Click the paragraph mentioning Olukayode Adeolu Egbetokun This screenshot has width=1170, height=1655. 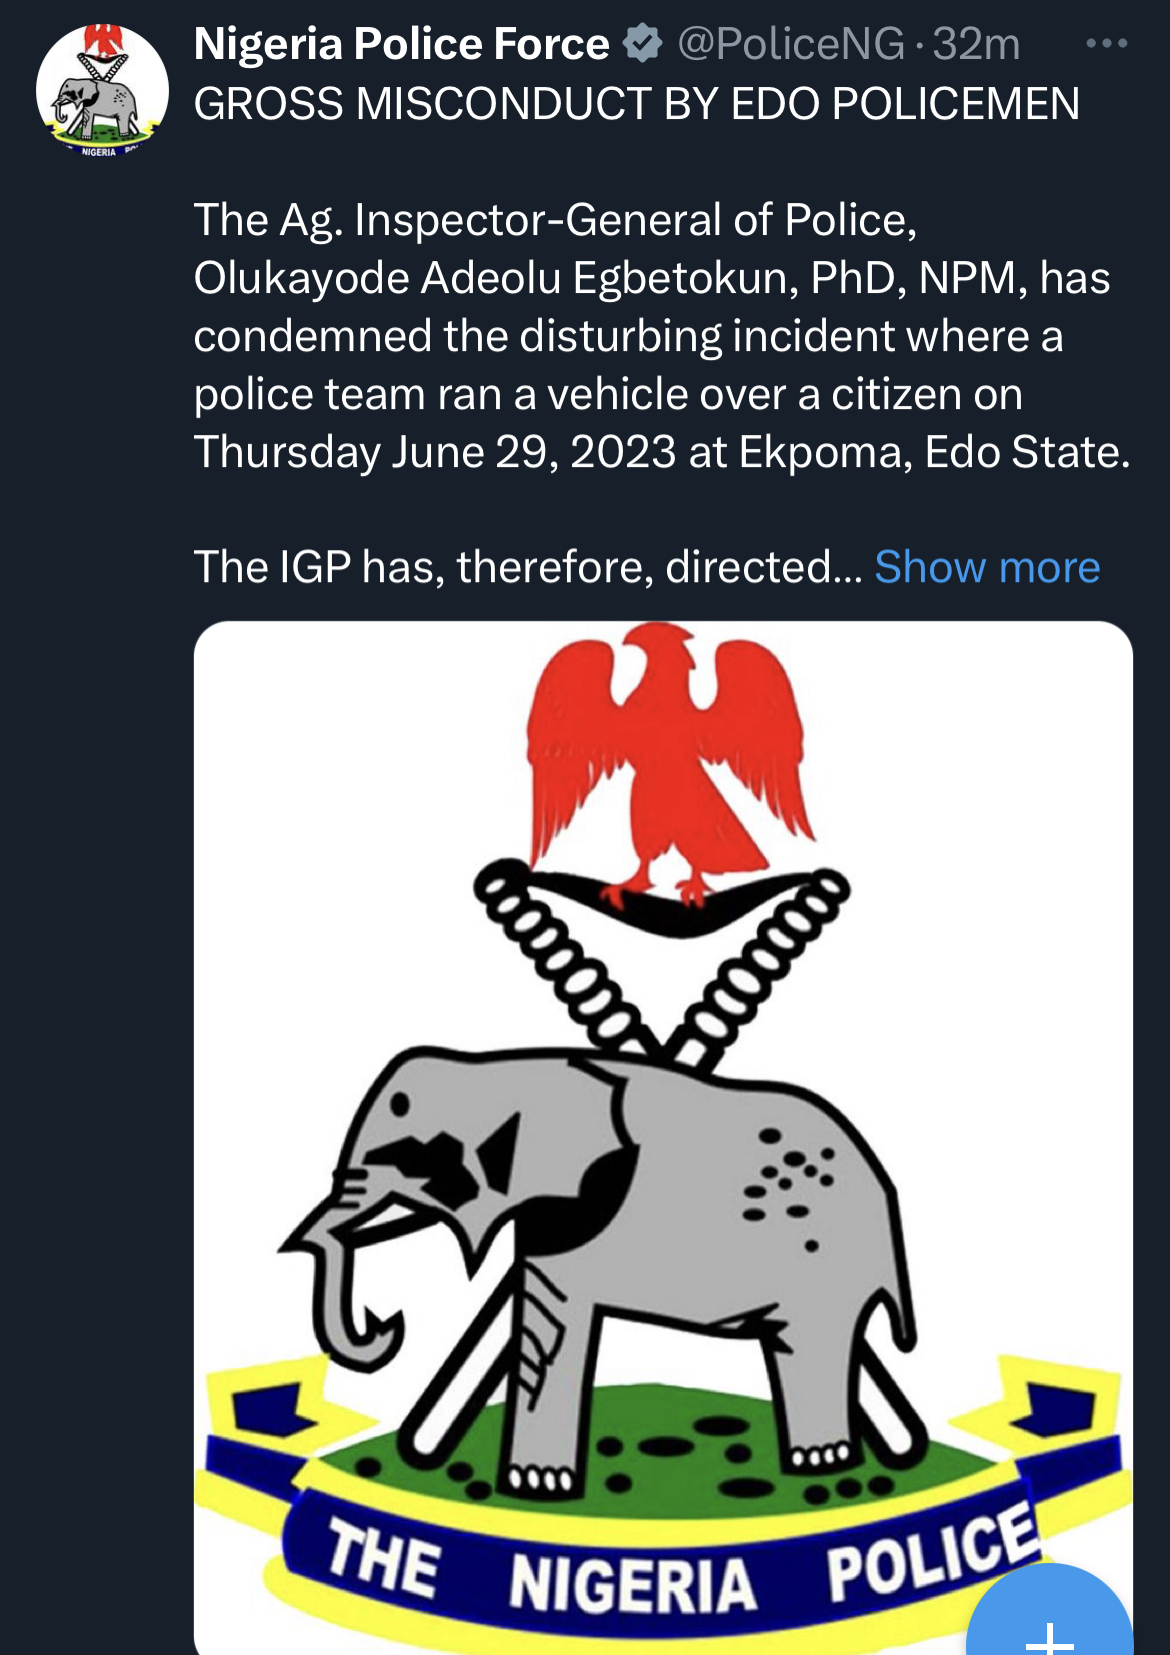coord(650,278)
